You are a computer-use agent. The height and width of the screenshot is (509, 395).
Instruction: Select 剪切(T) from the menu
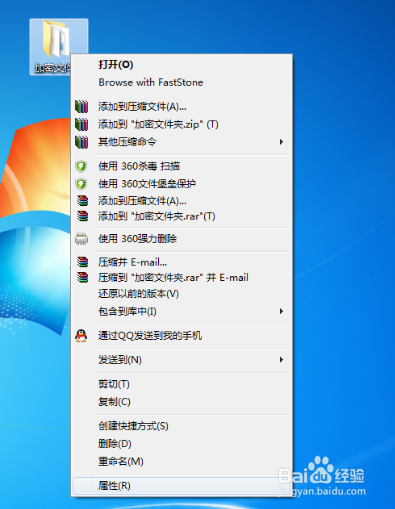182,384
